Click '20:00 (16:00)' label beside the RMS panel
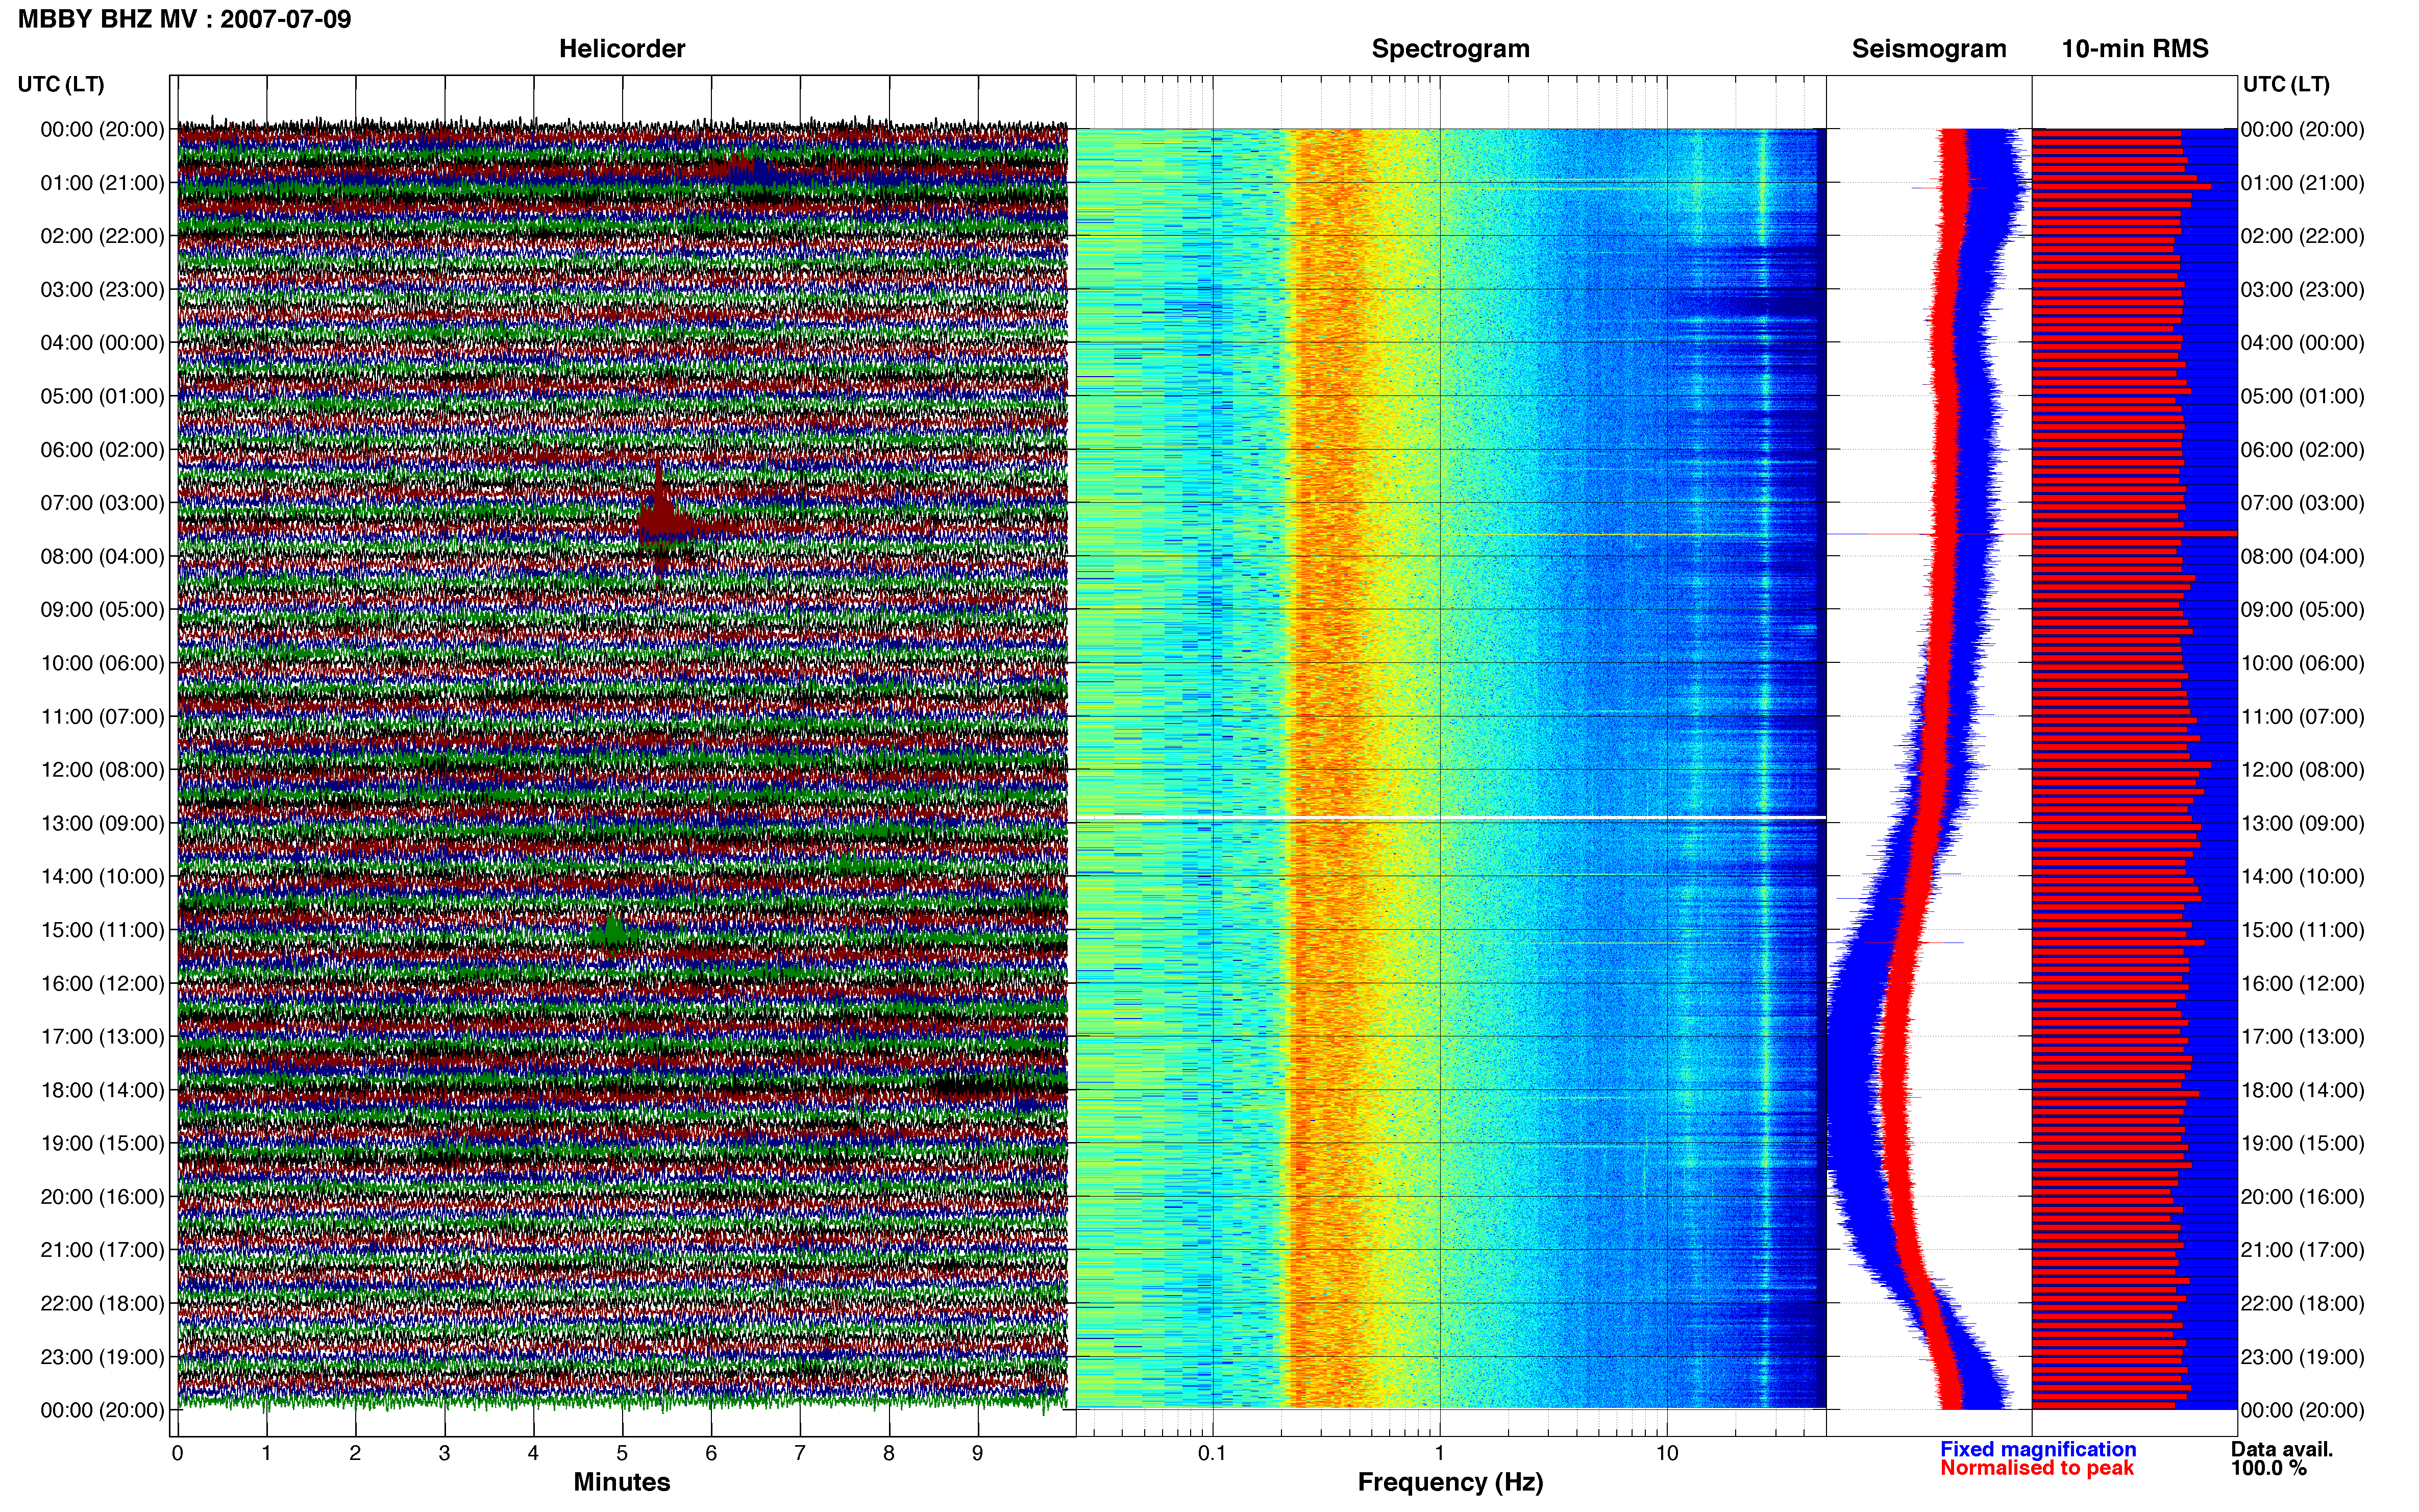Screen dimensions: 2419x1512 2303,1197
